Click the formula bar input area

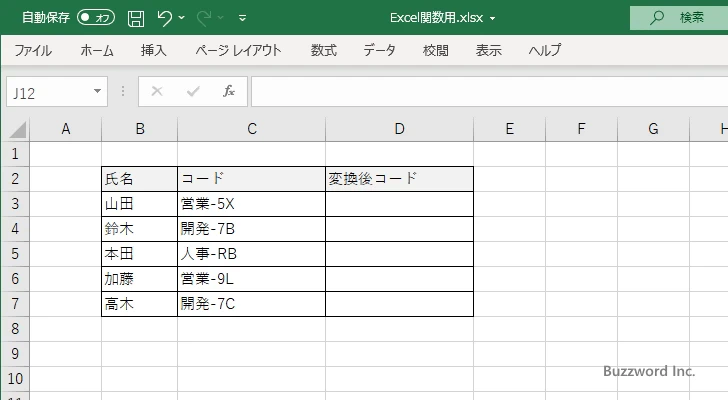(x=489, y=92)
